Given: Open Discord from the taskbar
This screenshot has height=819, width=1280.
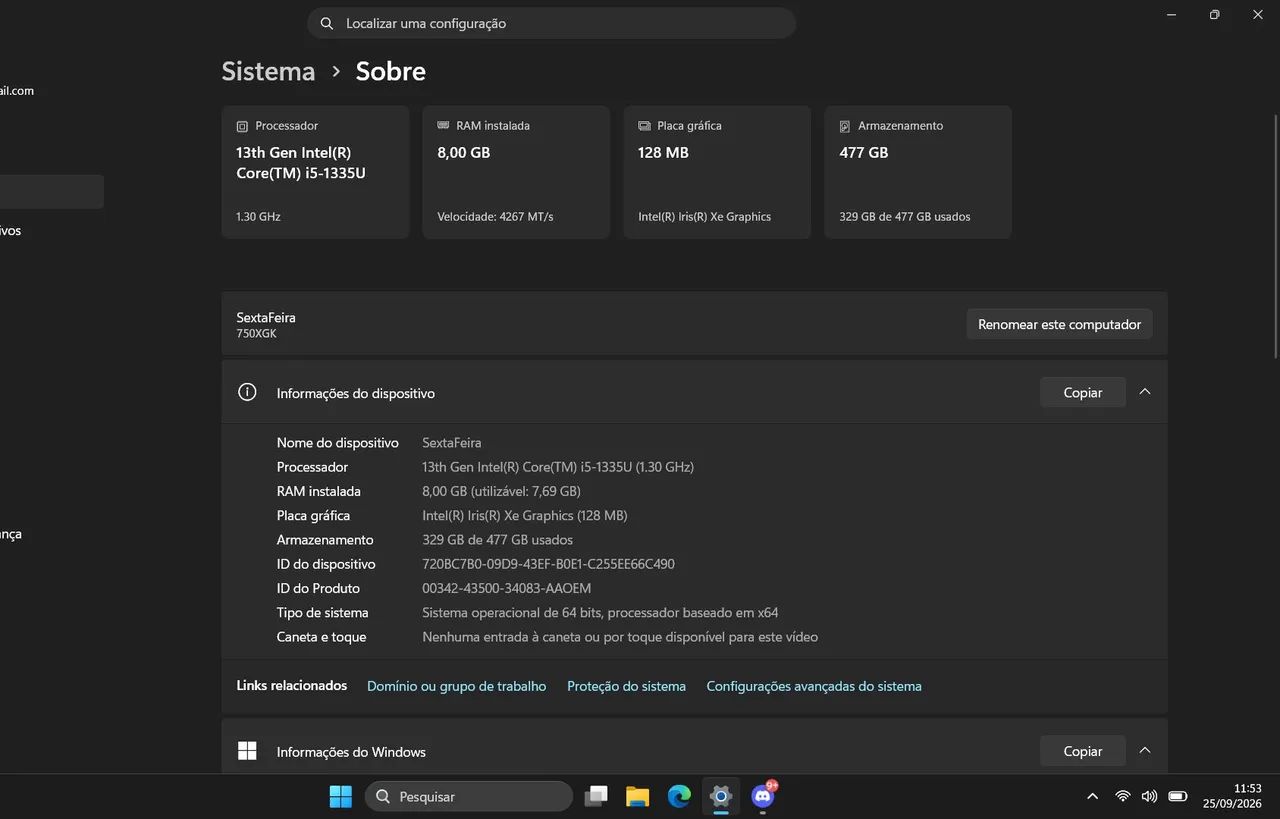Looking at the screenshot, I should click(763, 796).
